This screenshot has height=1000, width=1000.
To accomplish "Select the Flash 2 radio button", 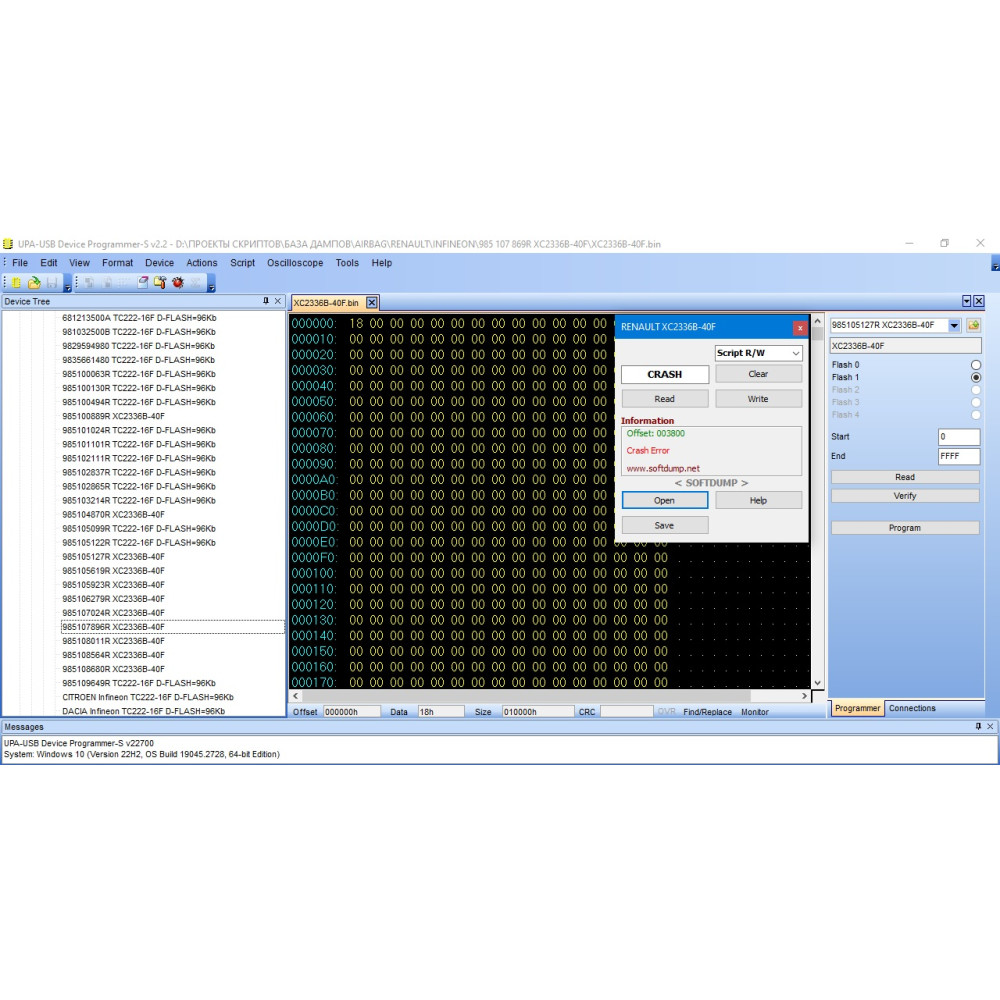I will click(x=975, y=390).
